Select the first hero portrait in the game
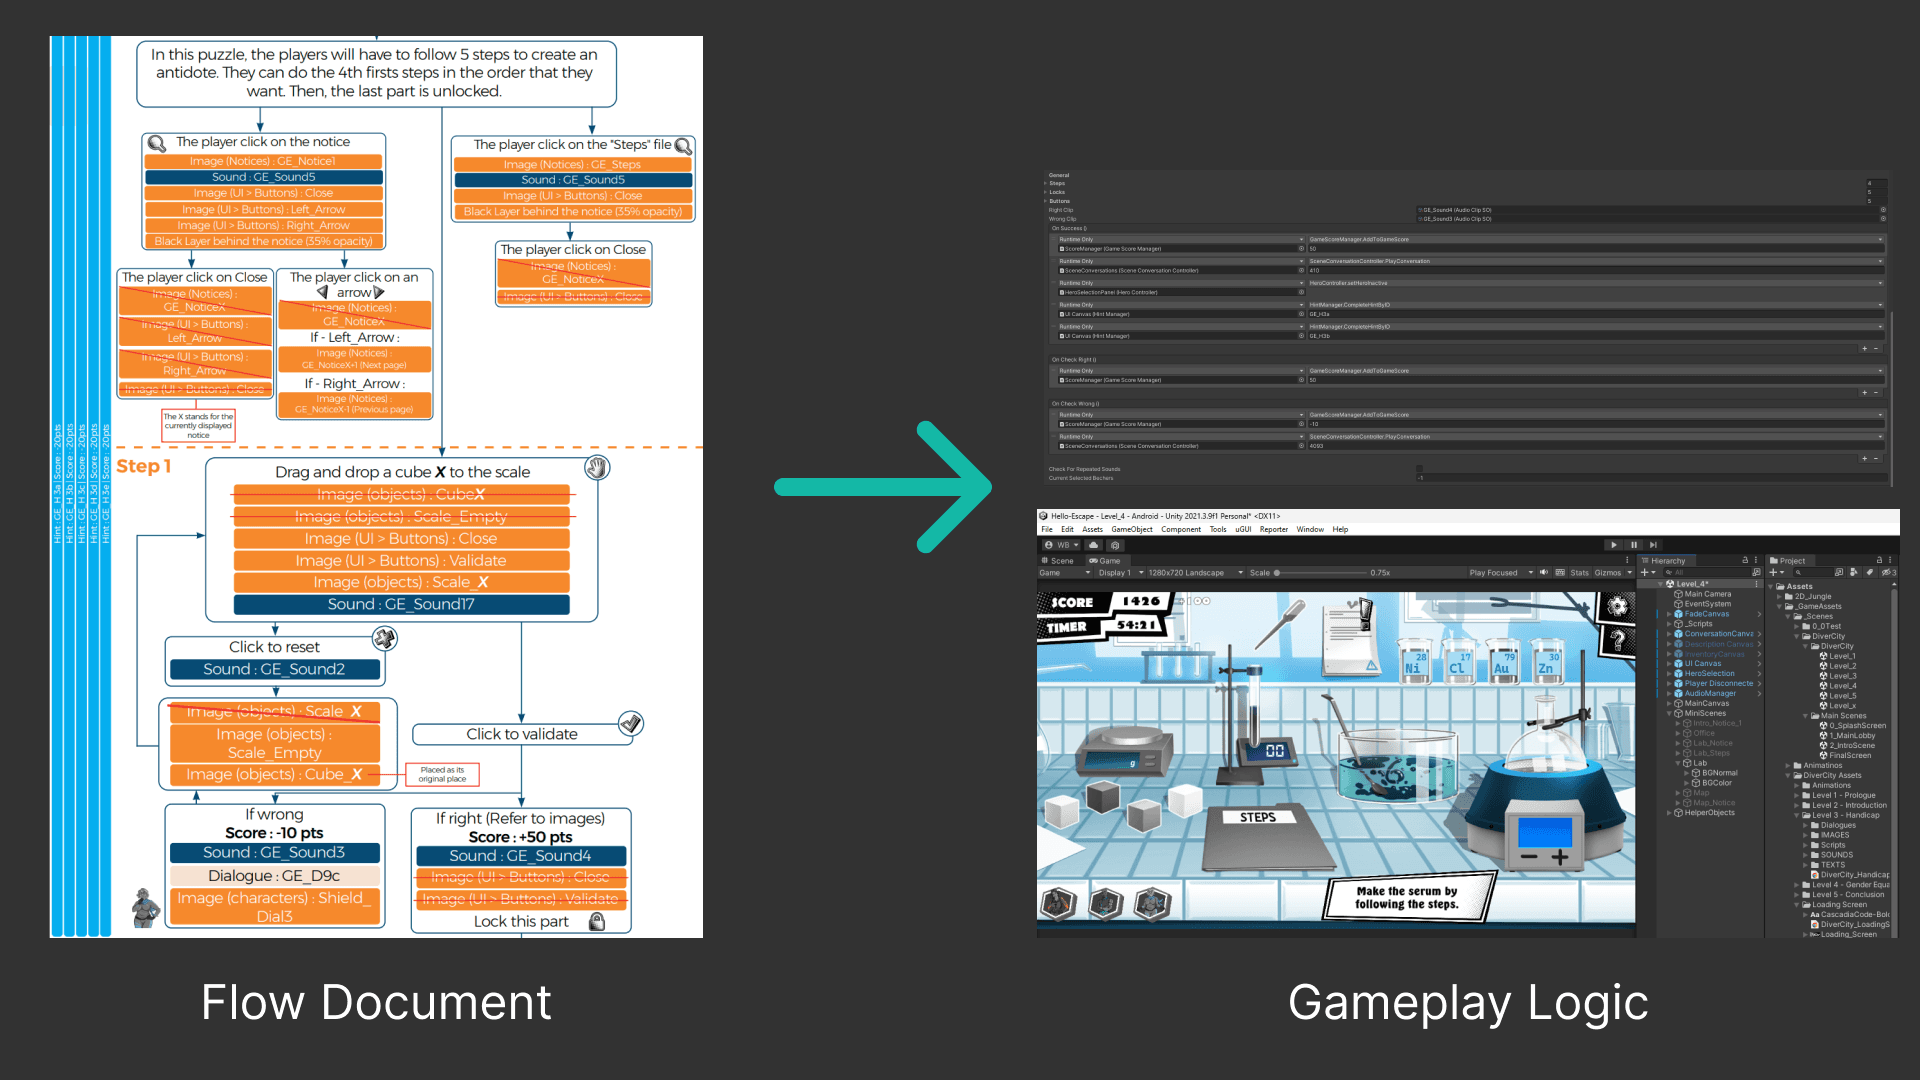Screen dimensions: 1920x1080 click(x=1058, y=903)
